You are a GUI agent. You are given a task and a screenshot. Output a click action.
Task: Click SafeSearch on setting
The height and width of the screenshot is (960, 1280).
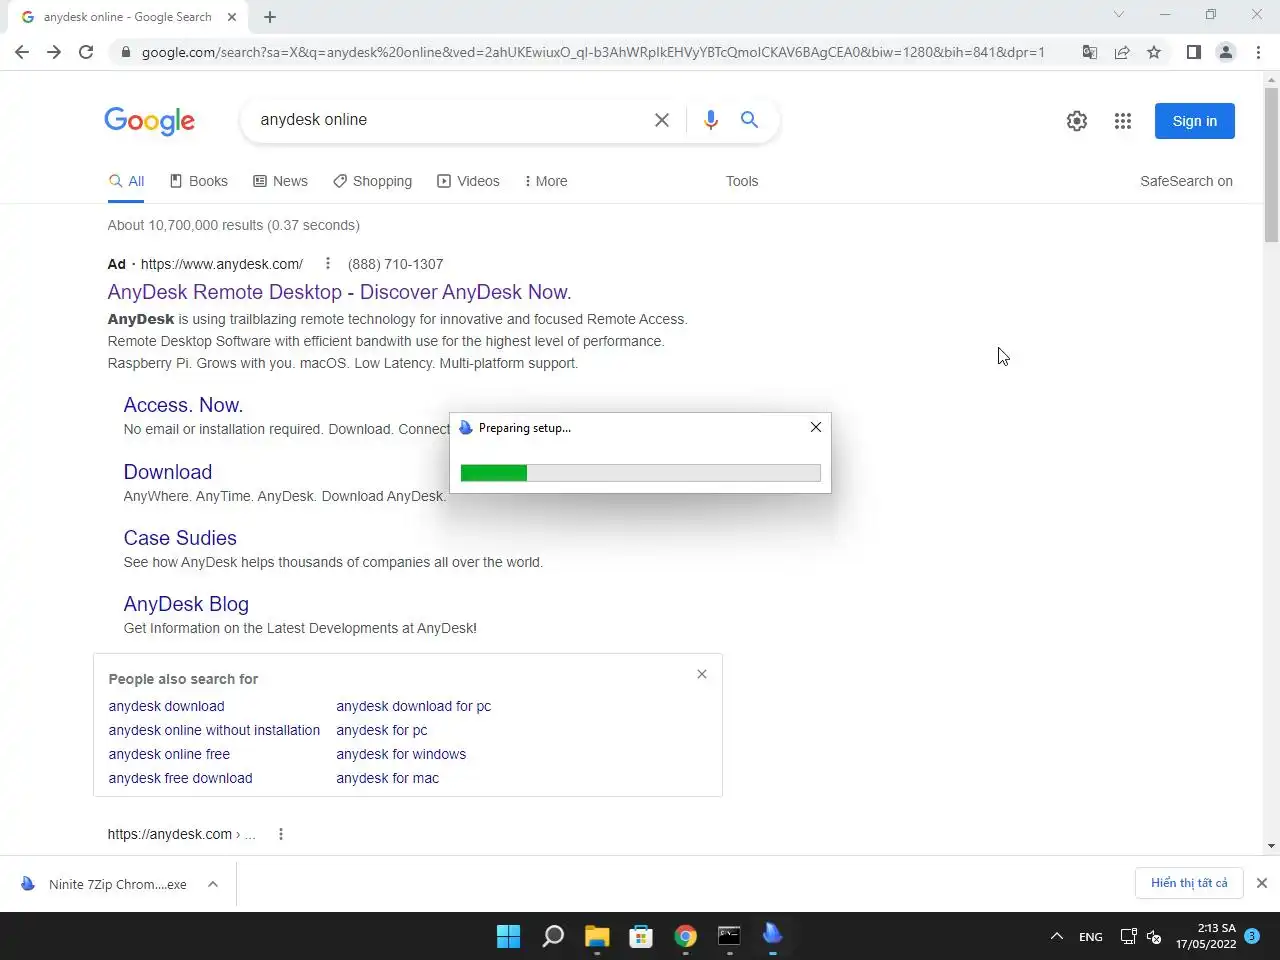coord(1186,181)
